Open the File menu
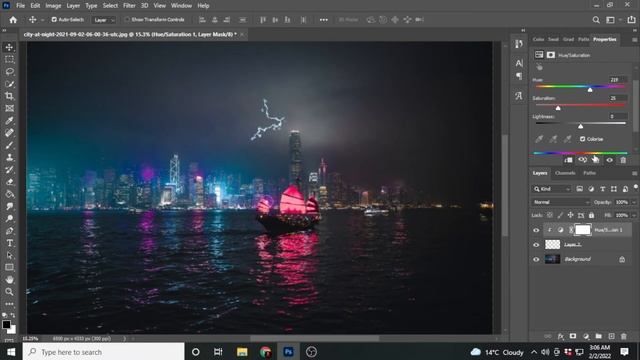The image size is (640, 360). [20, 6]
